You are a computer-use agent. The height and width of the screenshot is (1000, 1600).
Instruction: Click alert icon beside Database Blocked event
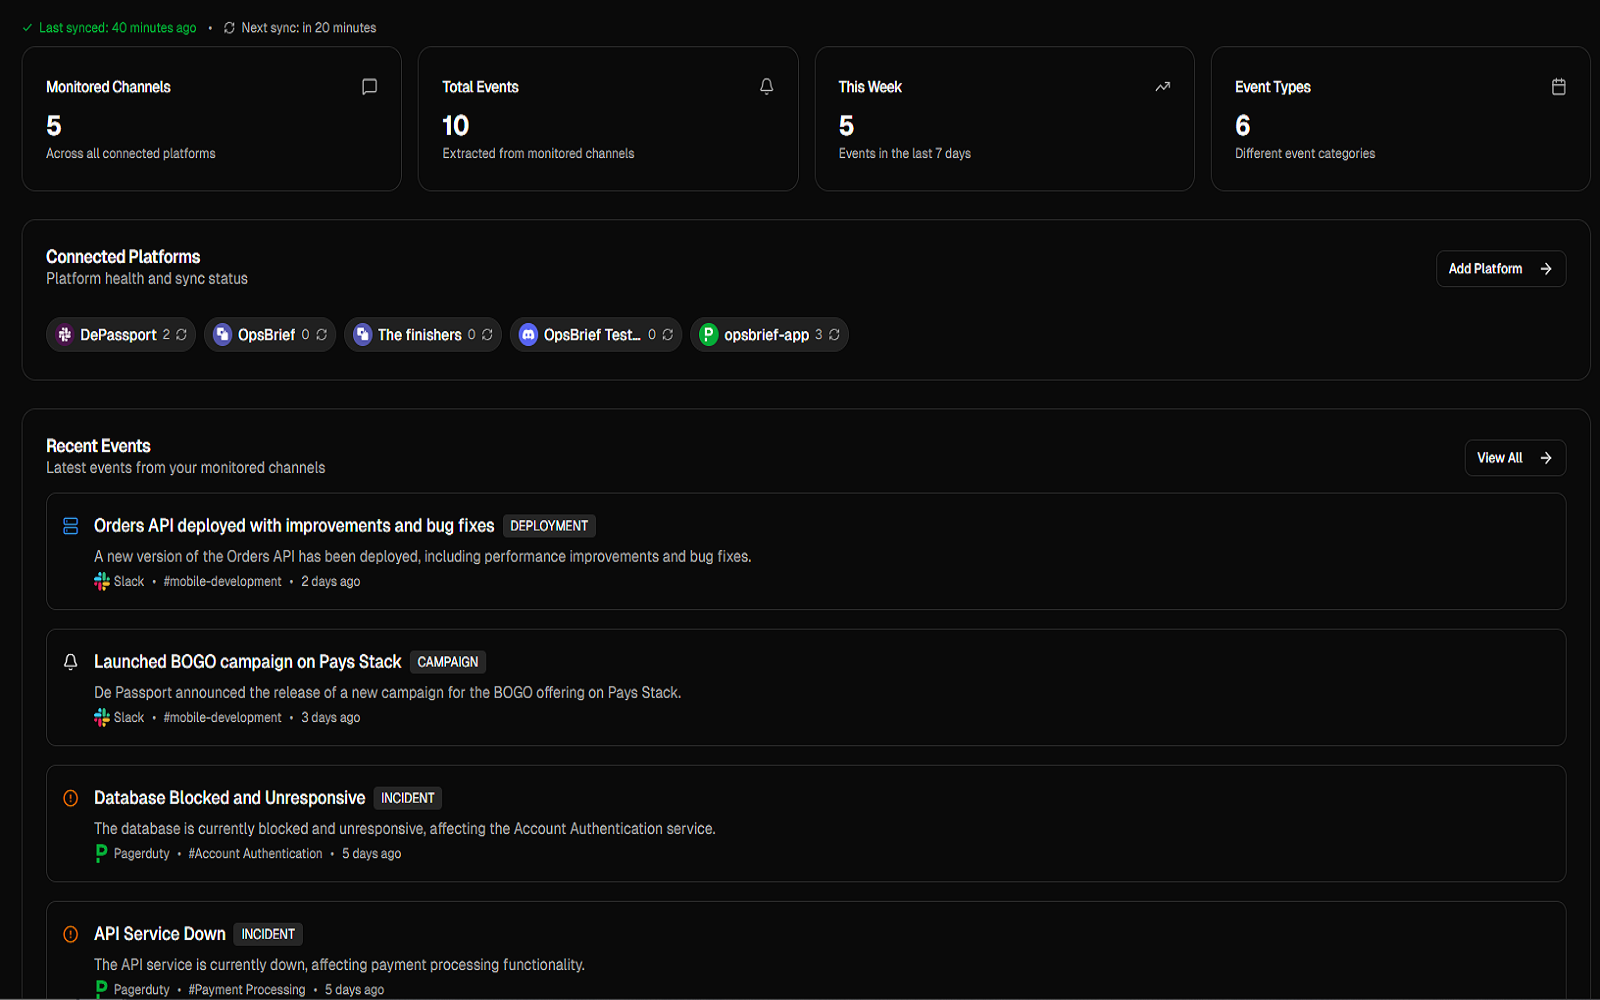coord(70,798)
